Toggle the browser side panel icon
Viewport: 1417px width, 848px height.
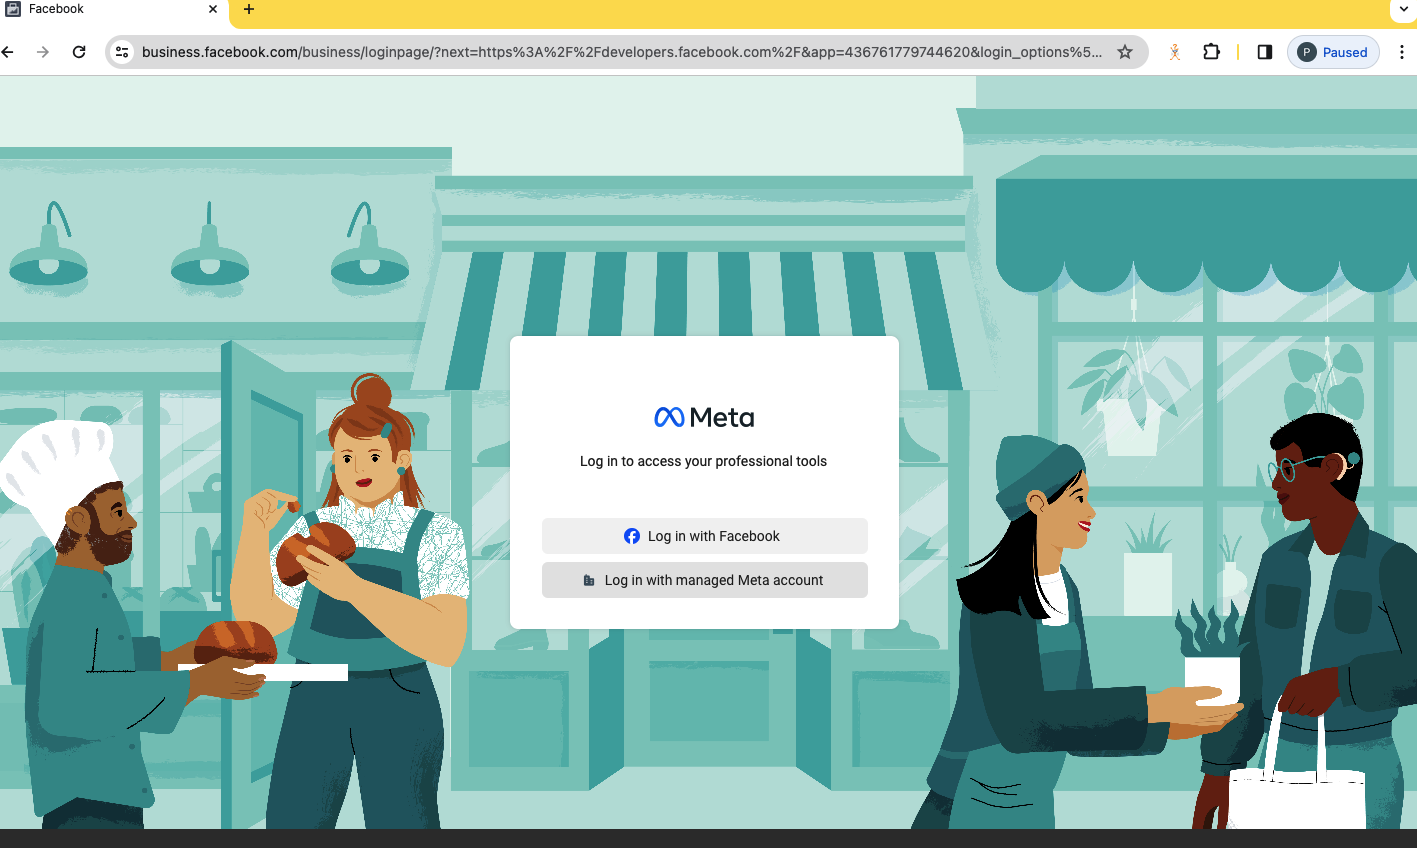[x=1264, y=52]
